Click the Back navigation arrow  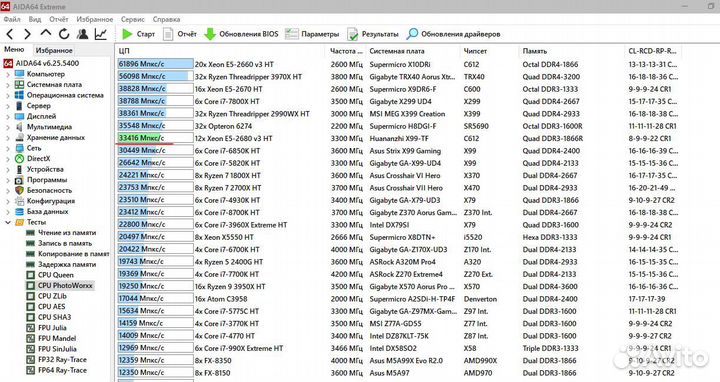(10, 34)
